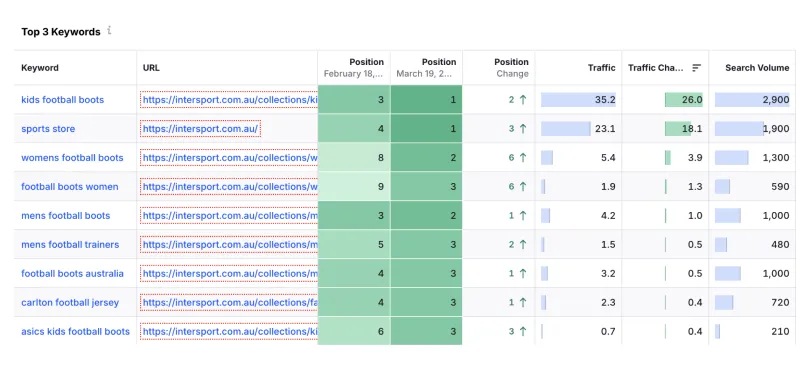Click search volume 2,900
The height and width of the screenshot is (370, 810).
[x=776, y=100]
